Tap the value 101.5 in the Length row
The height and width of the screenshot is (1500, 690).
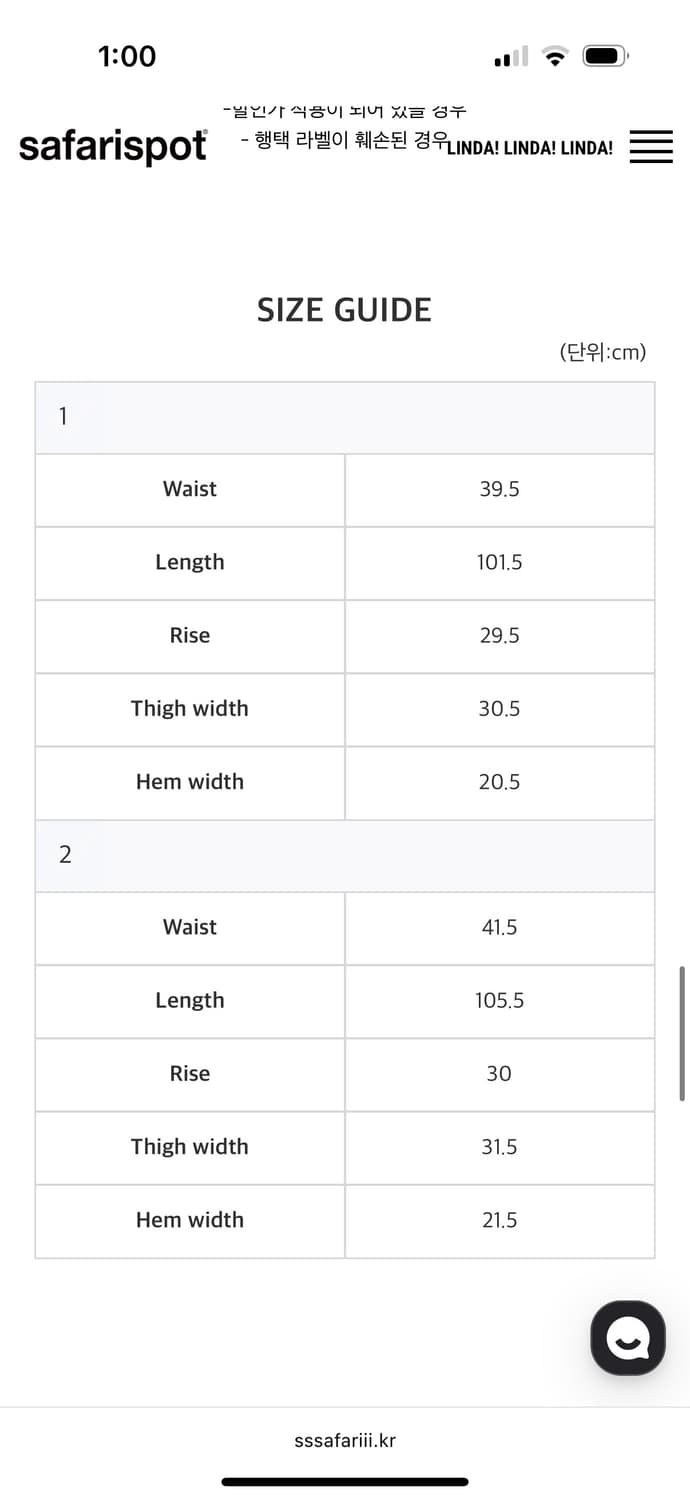[x=499, y=562]
